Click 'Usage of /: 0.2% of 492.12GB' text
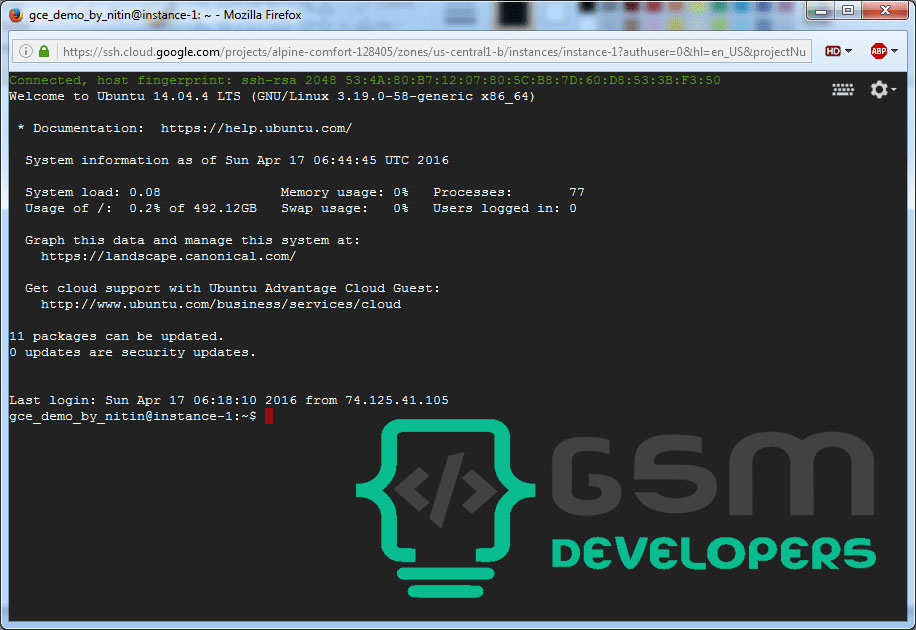Screen dimensions: 916x630 point(141,208)
